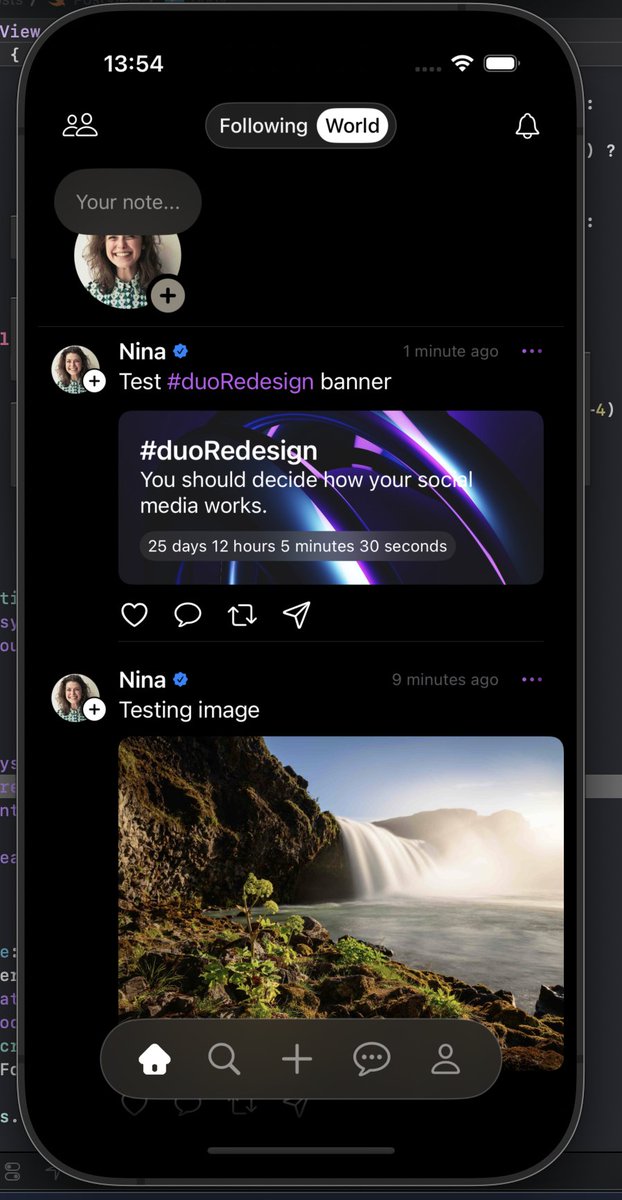The width and height of the screenshot is (622, 1200).
Task: Open Search in the bottom bar
Action: pos(224,1059)
